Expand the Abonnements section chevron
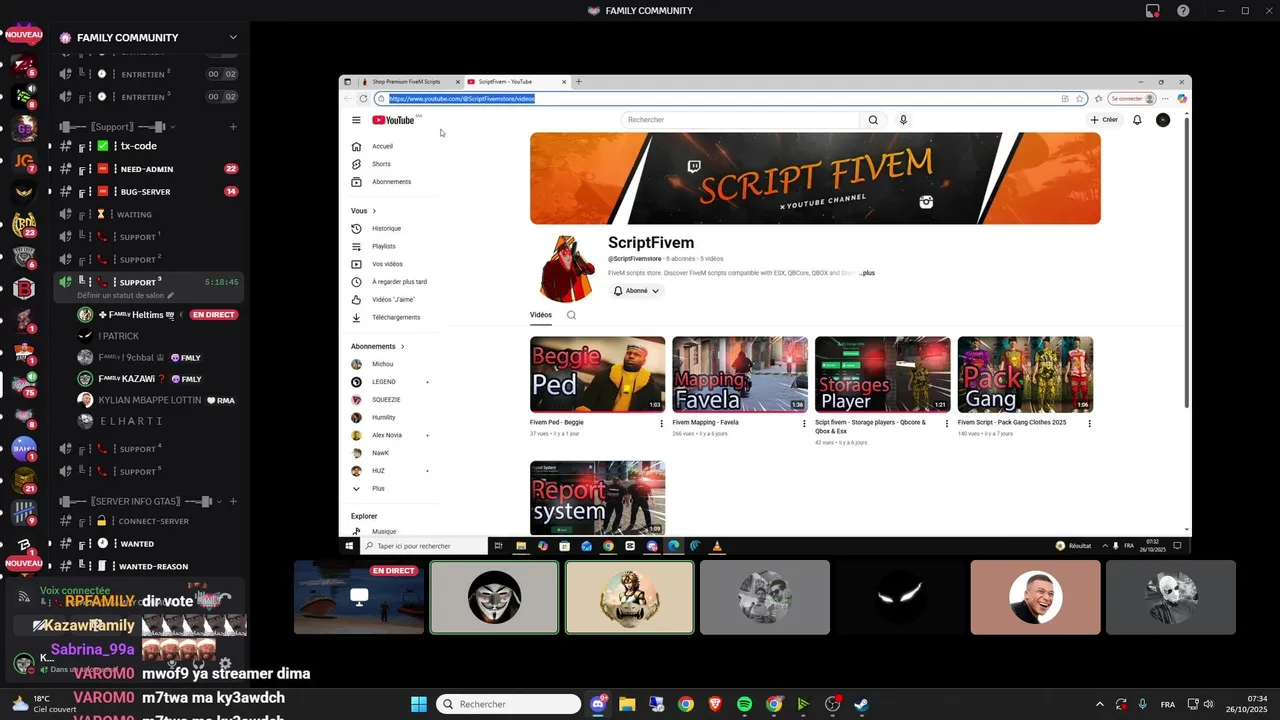 pos(402,346)
